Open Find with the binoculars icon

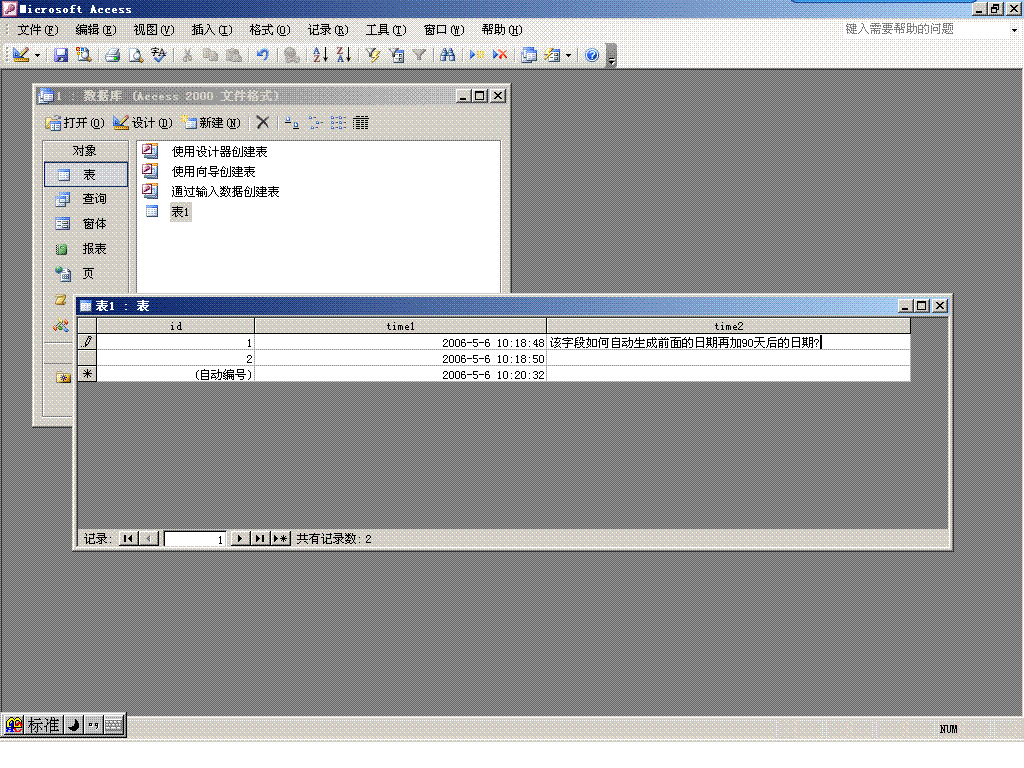[447, 56]
